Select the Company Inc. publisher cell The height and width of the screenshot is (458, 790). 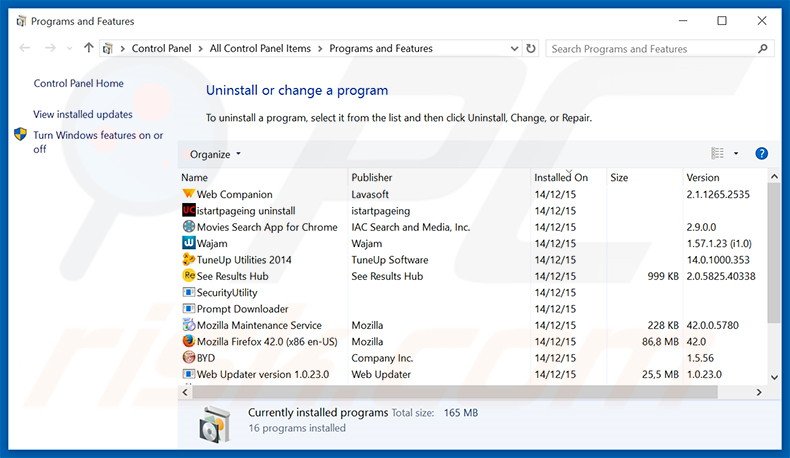[x=382, y=358]
